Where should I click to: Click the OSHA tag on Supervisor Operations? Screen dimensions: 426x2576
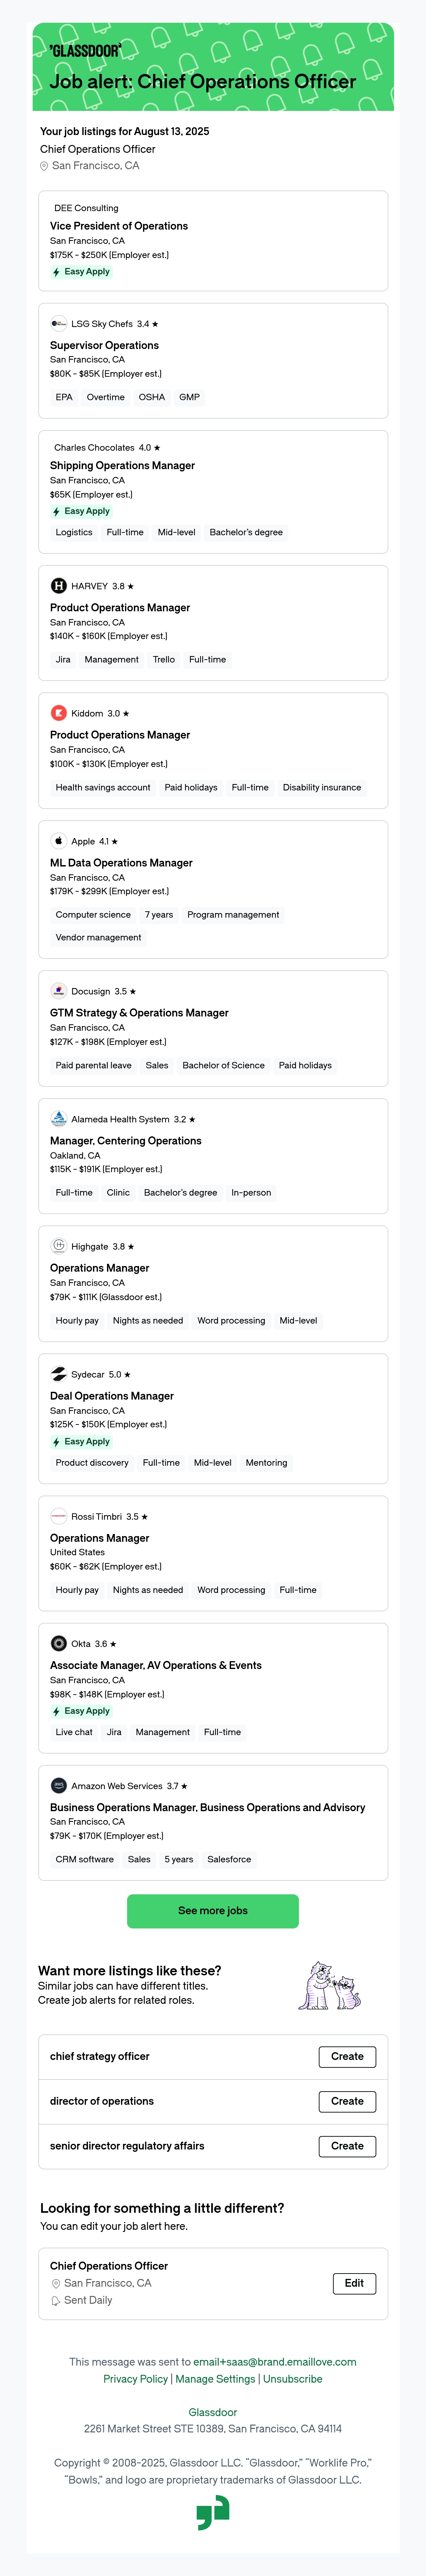(x=152, y=397)
